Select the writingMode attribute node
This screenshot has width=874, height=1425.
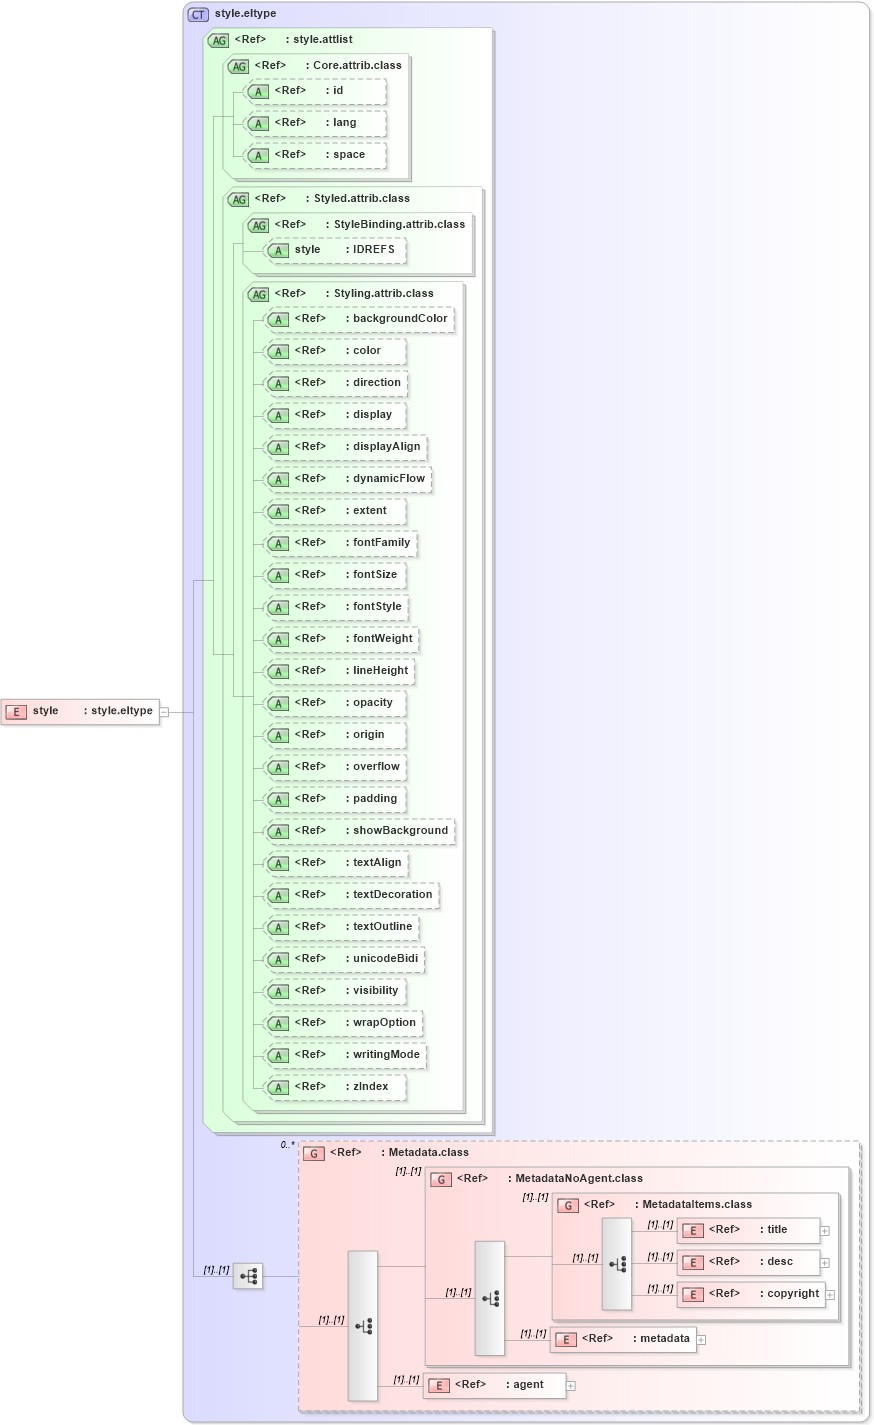pyautogui.click(x=346, y=1055)
